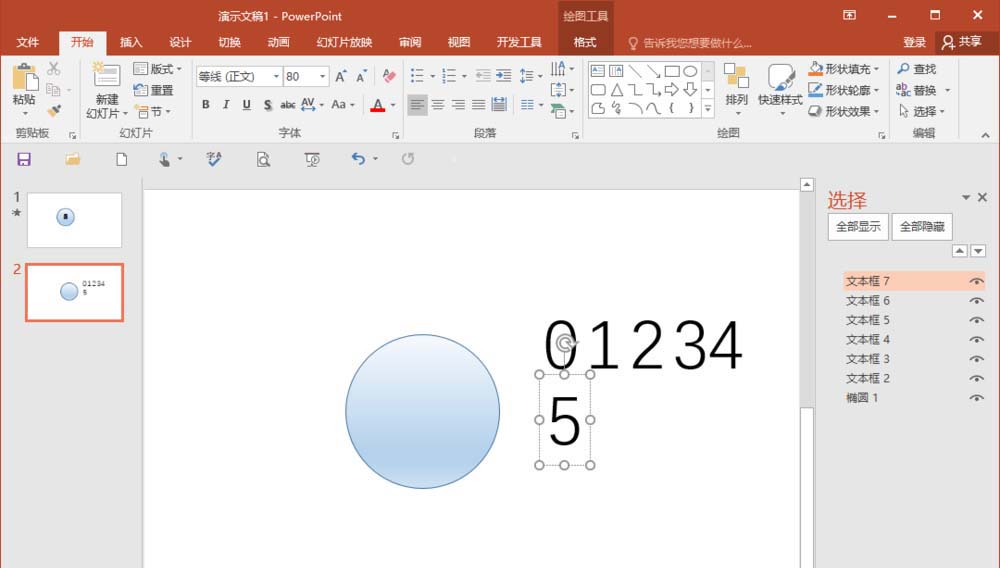1000x568 pixels.
Task: Click the clear formatting eraser icon
Action: (x=389, y=76)
